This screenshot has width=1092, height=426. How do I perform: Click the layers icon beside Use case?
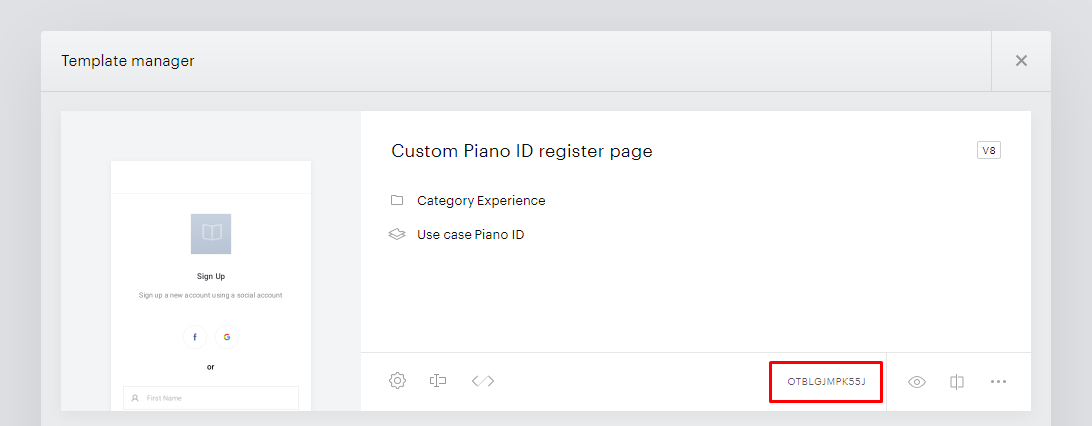pyautogui.click(x=397, y=235)
